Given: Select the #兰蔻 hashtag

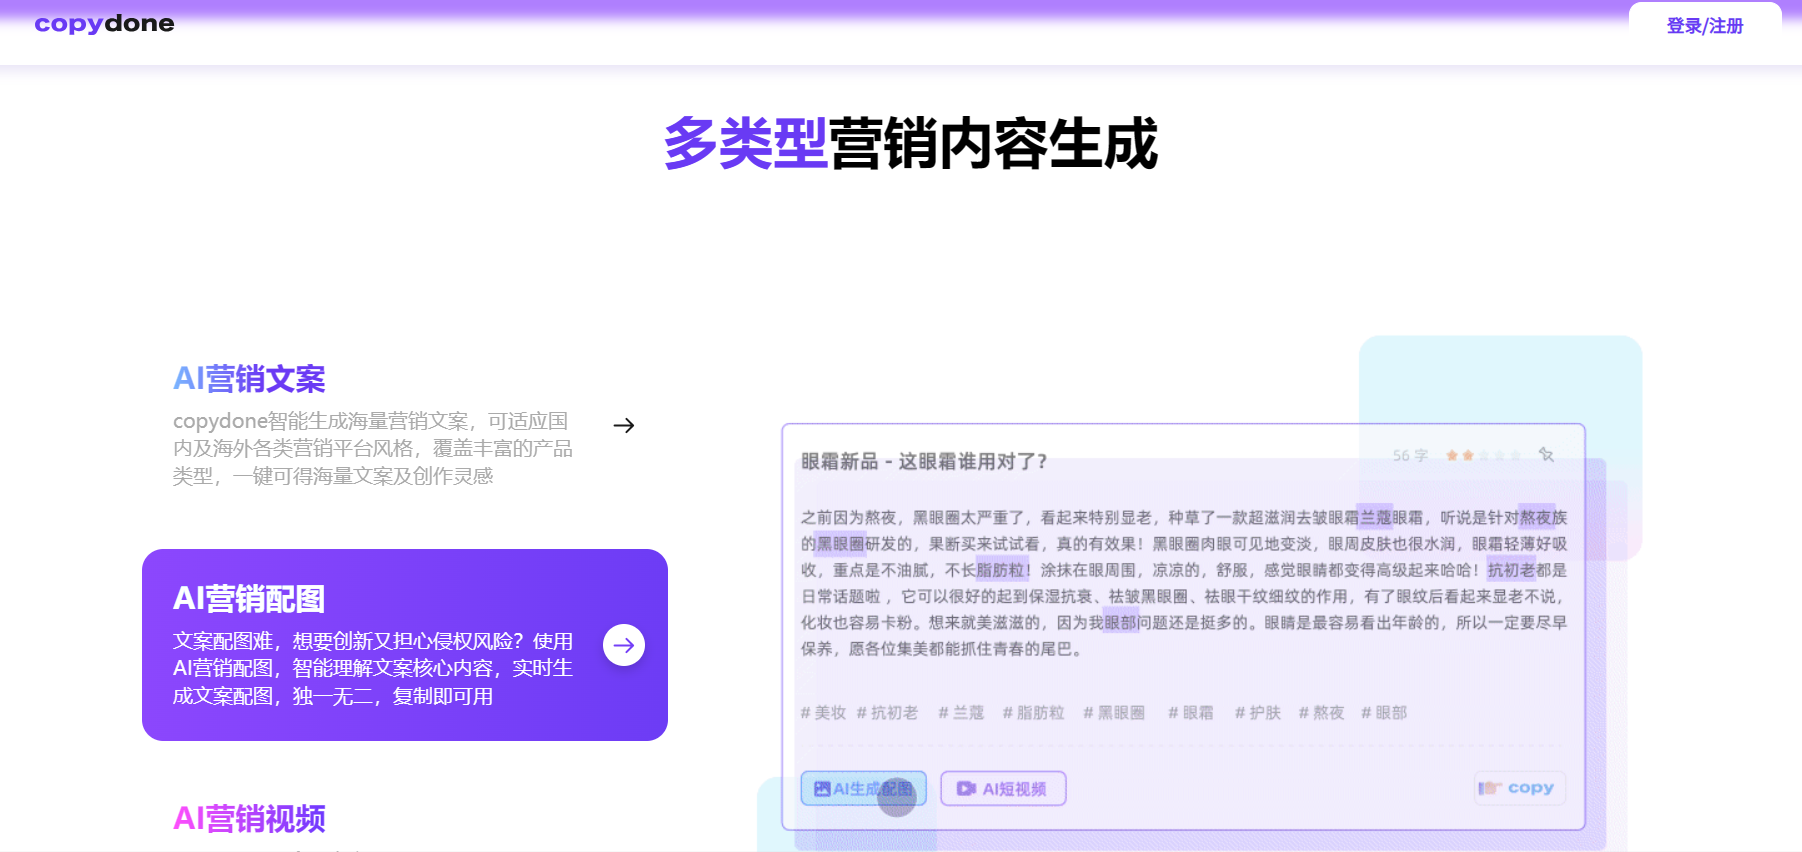Looking at the screenshot, I should 961,713.
